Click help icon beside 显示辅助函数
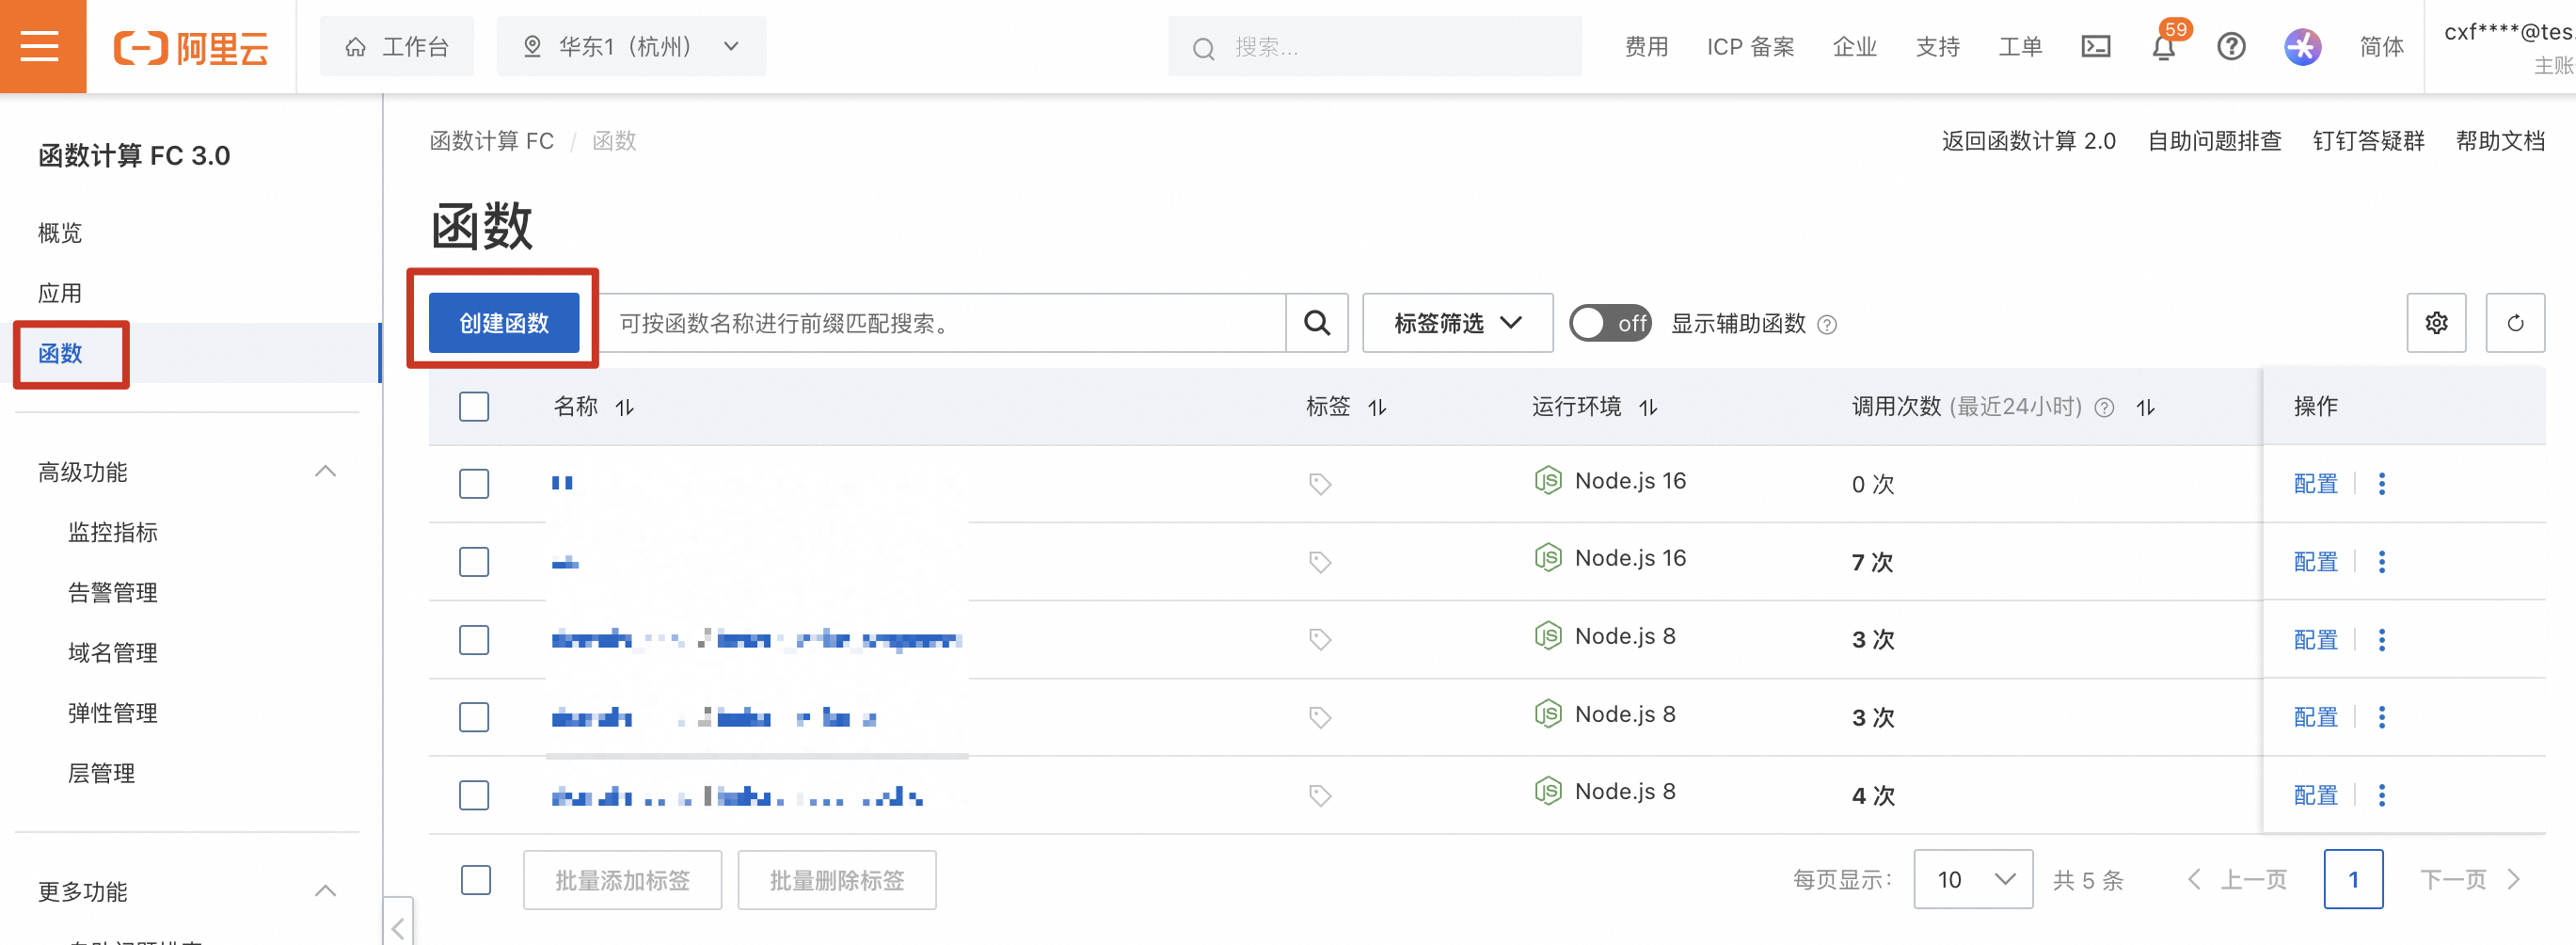Image resolution: width=2576 pixels, height=945 pixels. [x=1827, y=324]
